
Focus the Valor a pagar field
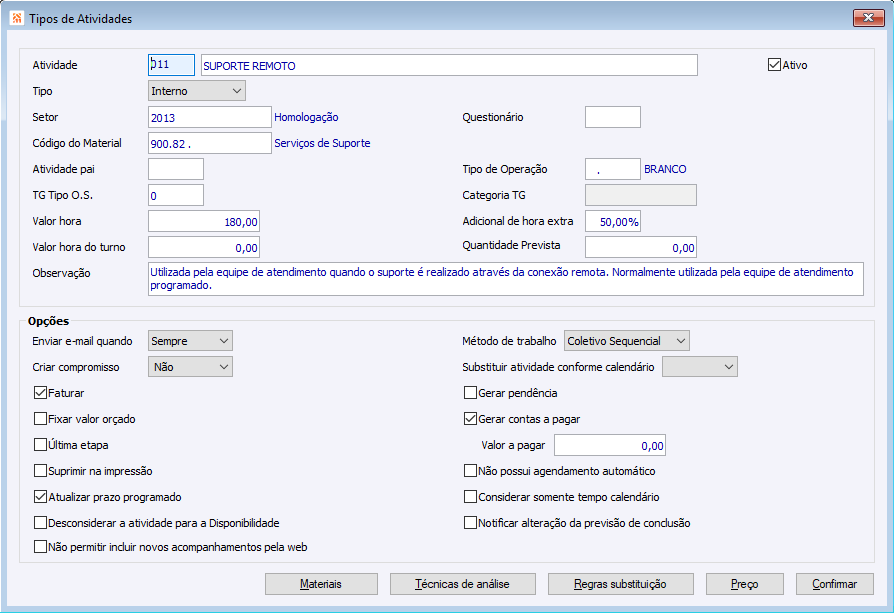click(610, 445)
